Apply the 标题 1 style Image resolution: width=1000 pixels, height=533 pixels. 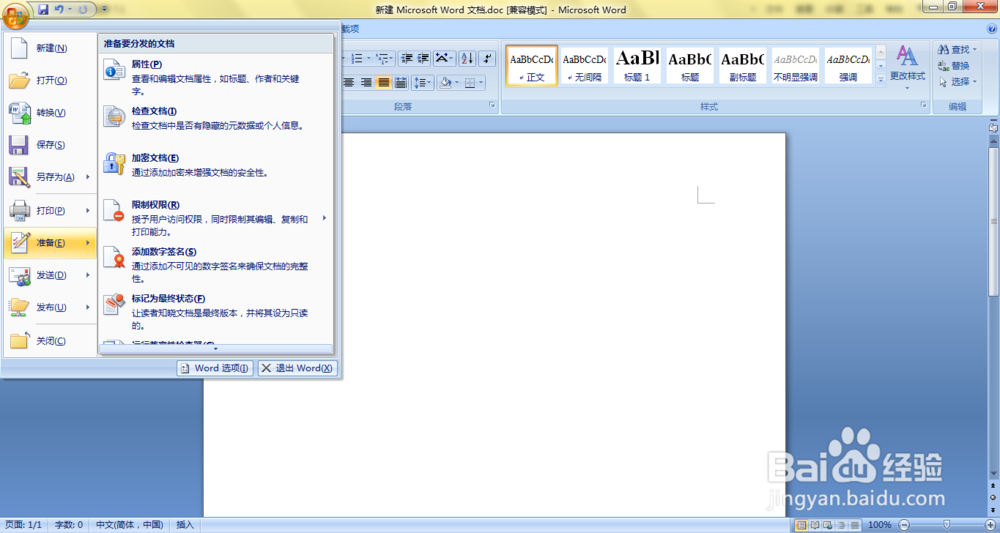click(x=637, y=66)
